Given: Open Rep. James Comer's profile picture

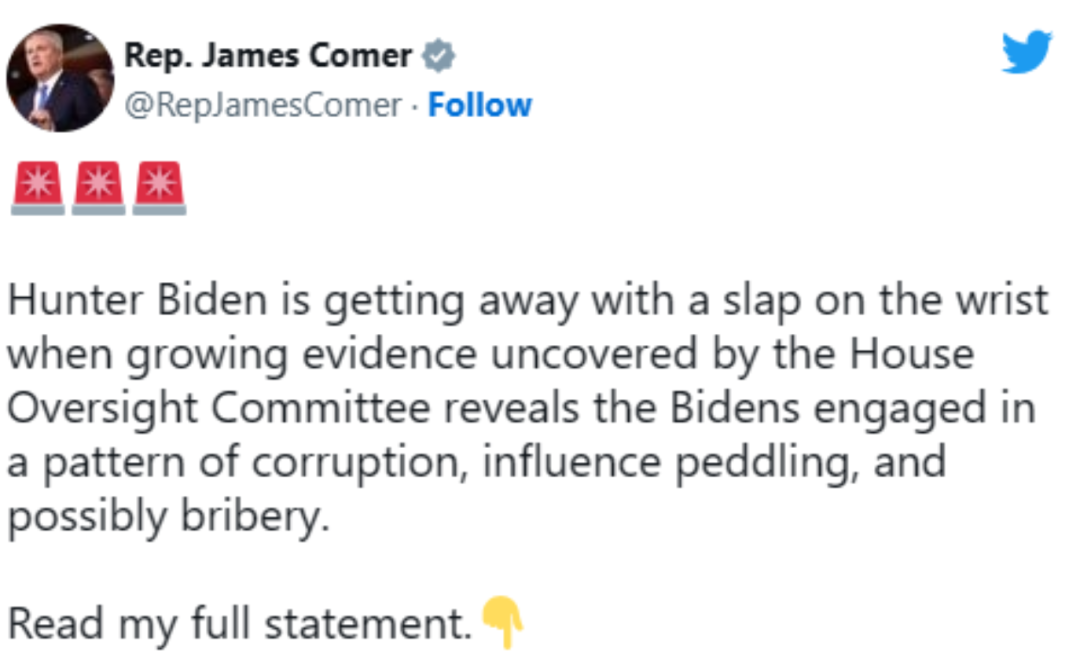Looking at the screenshot, I should click(60, 78).
